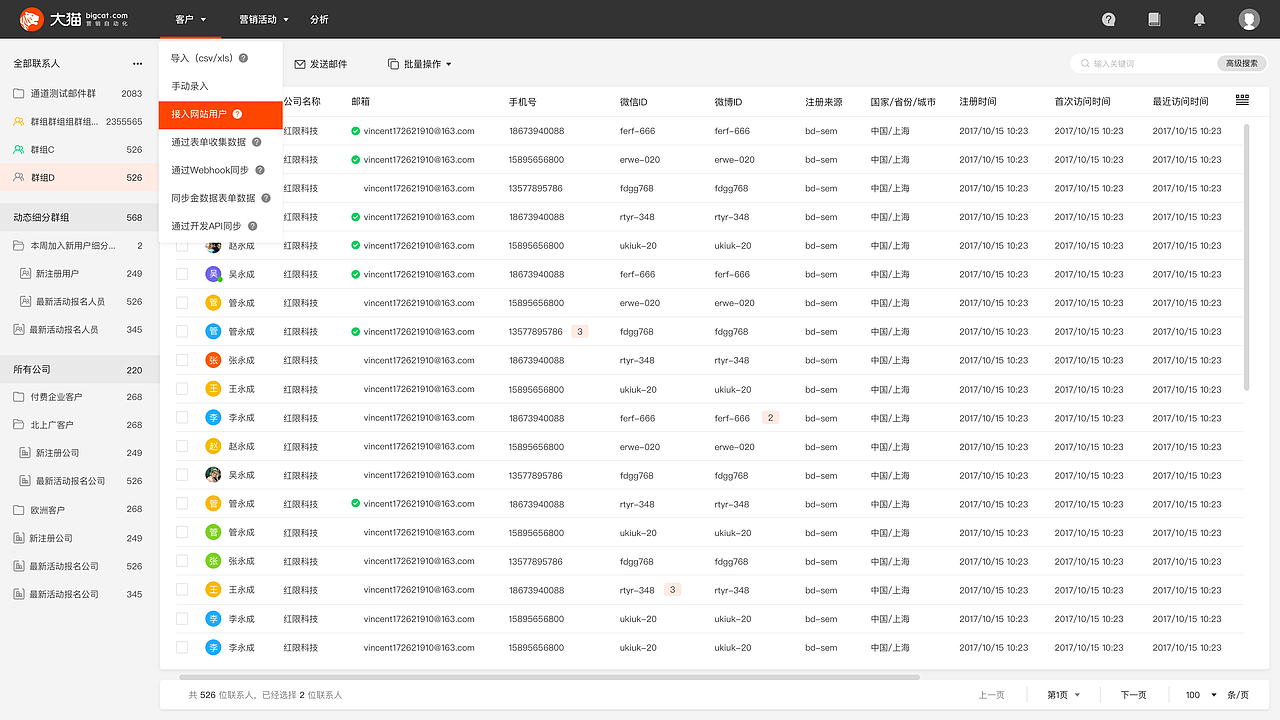Check the 管永成 row with green avatar
This screenshot has width=1280, height=720.
182,533
